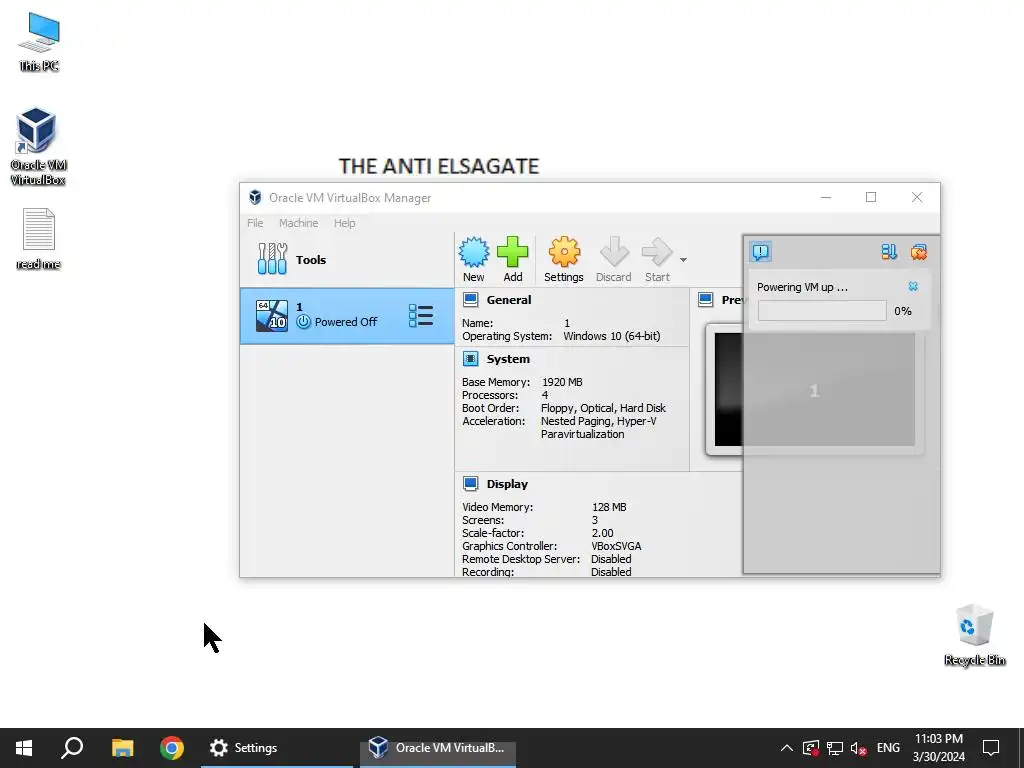Select virtual machine 1 in the list
This screenshot has height=768, width=1024.
(347, 315)
